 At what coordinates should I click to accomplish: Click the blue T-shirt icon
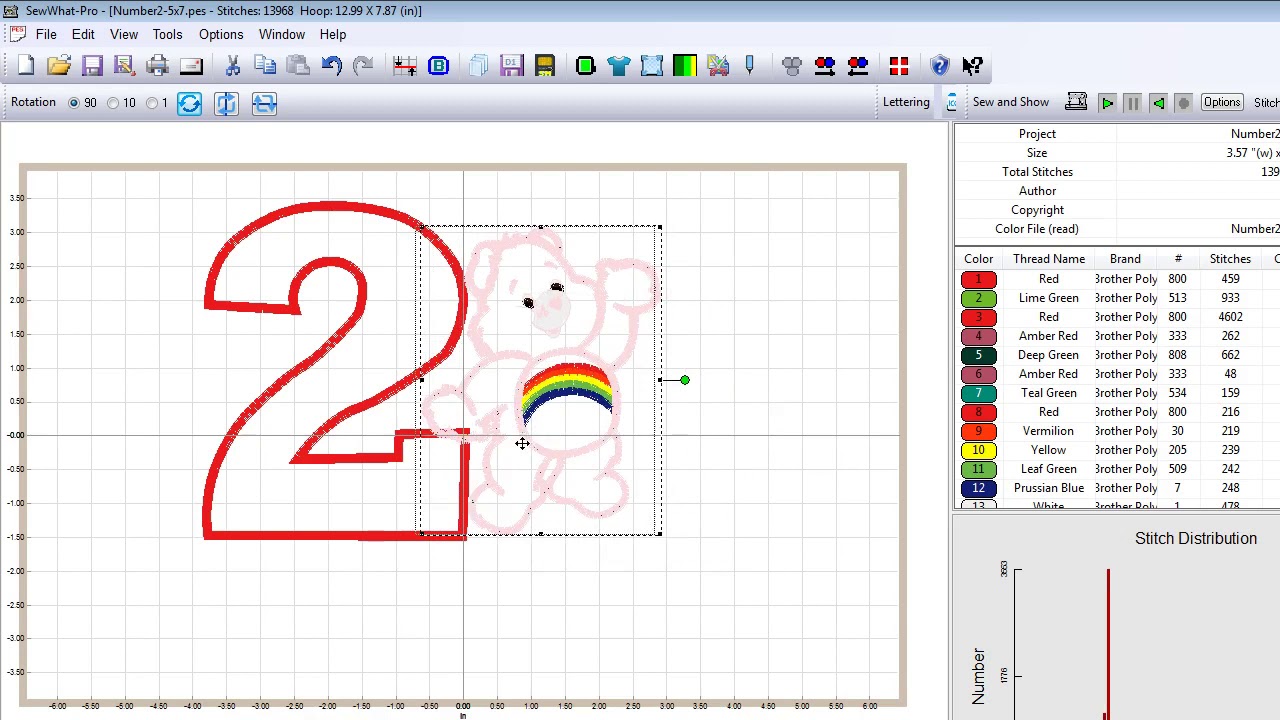(x=619, y=66)
